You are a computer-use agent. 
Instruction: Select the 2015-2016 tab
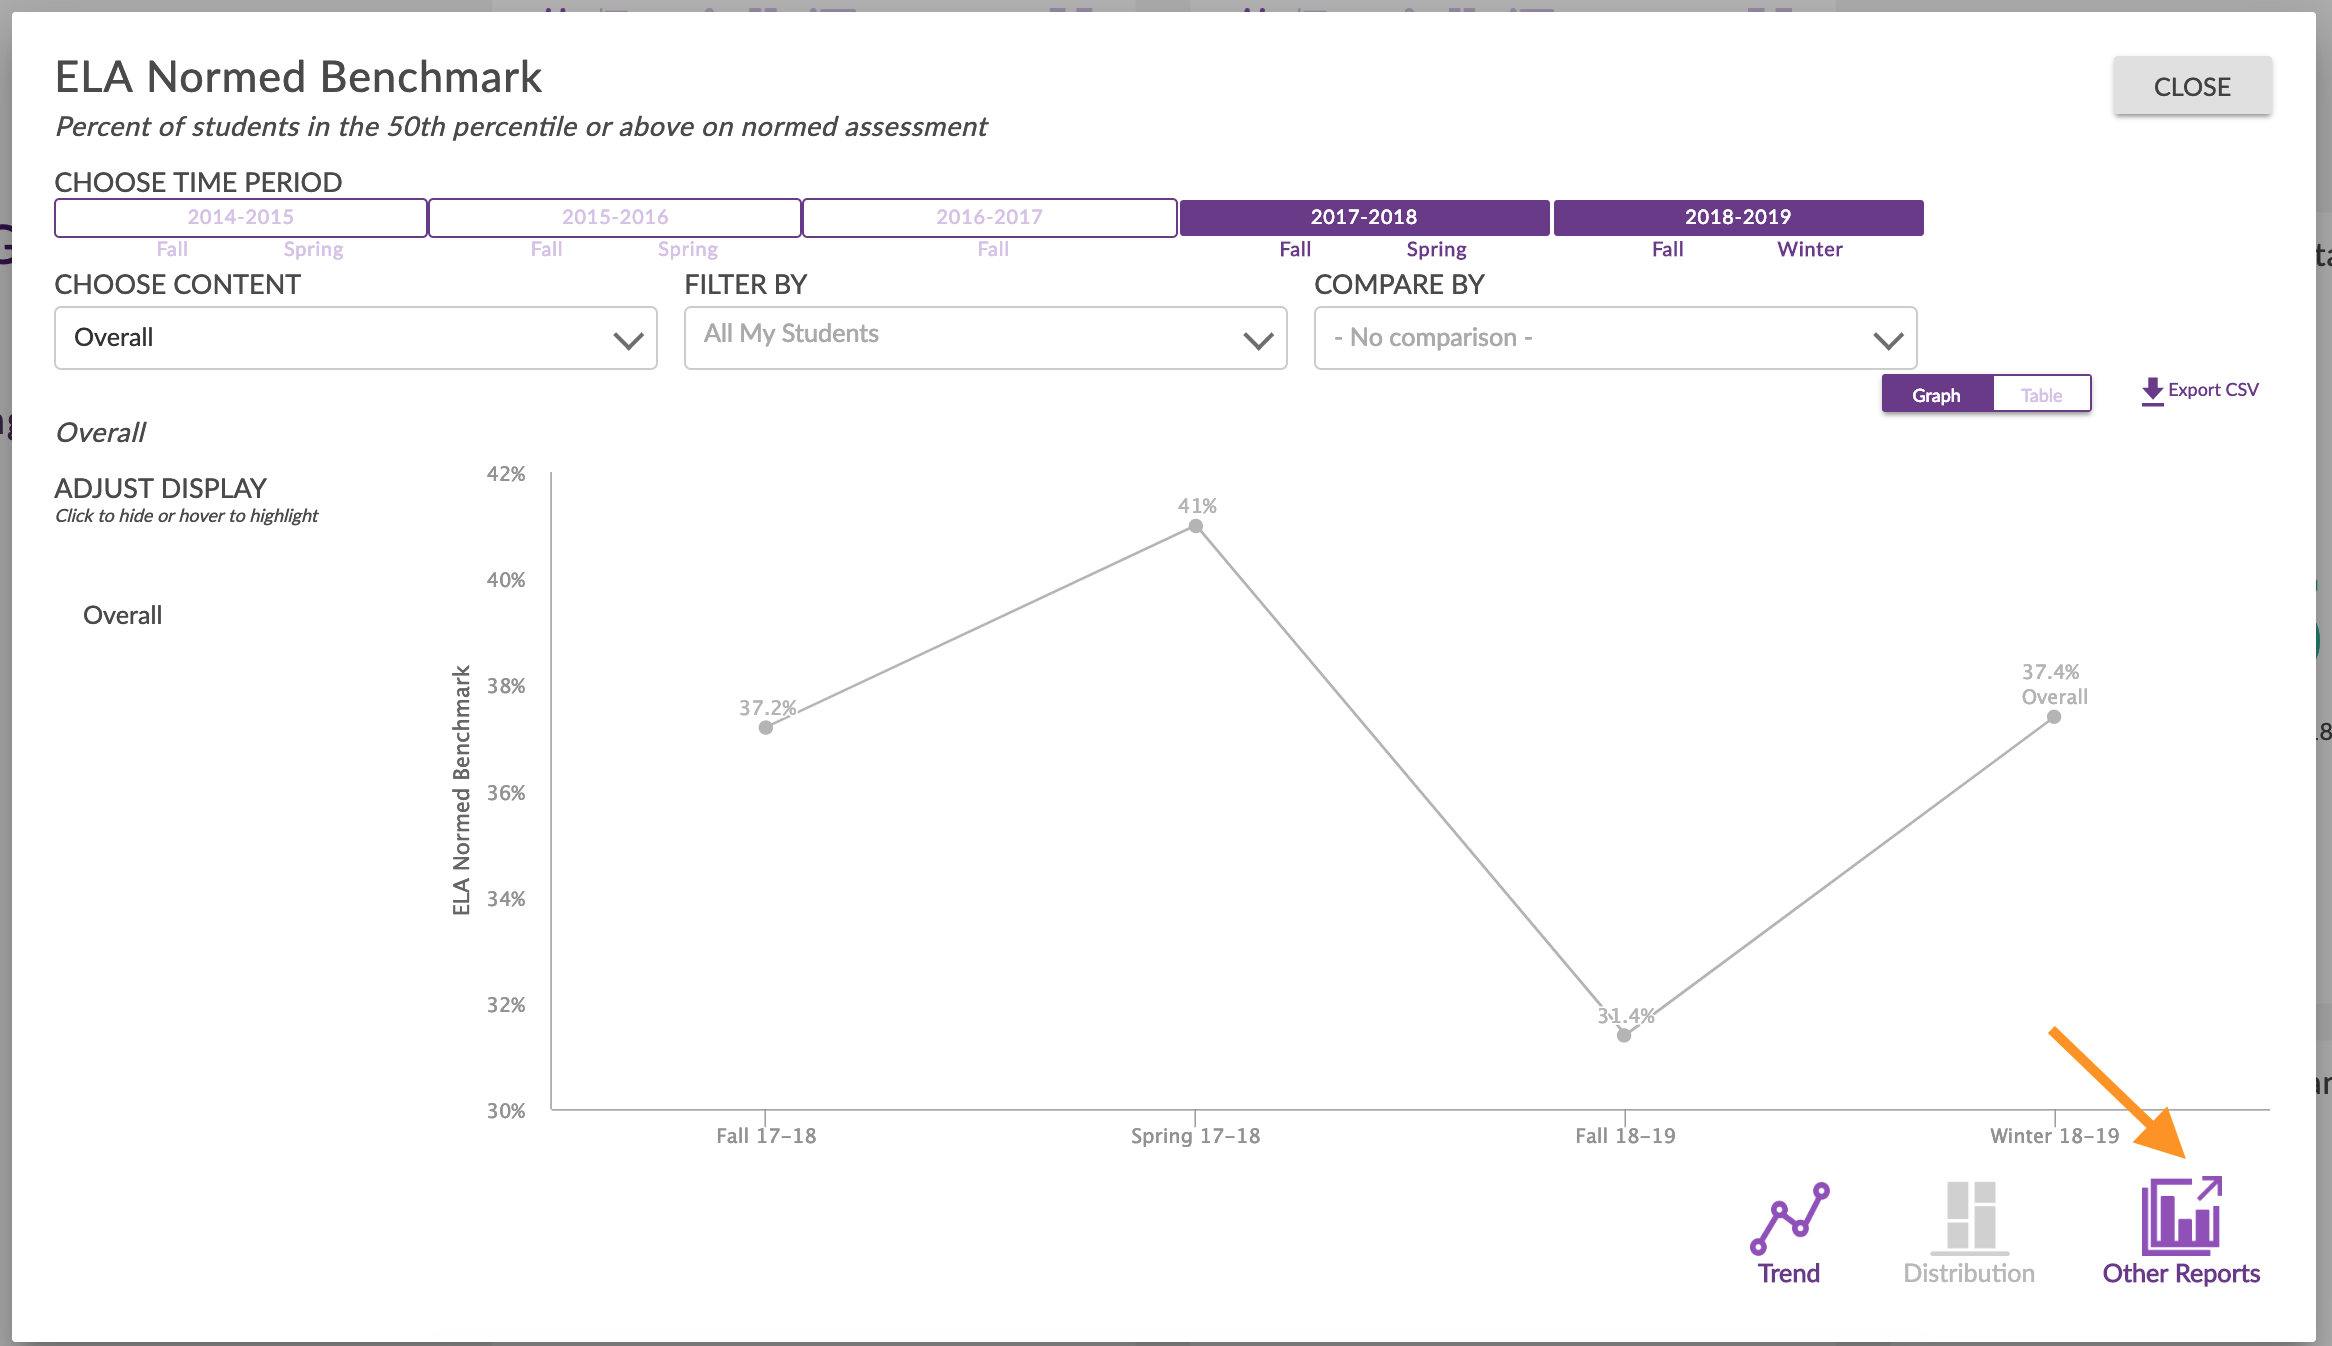click(x=615, y=216)
